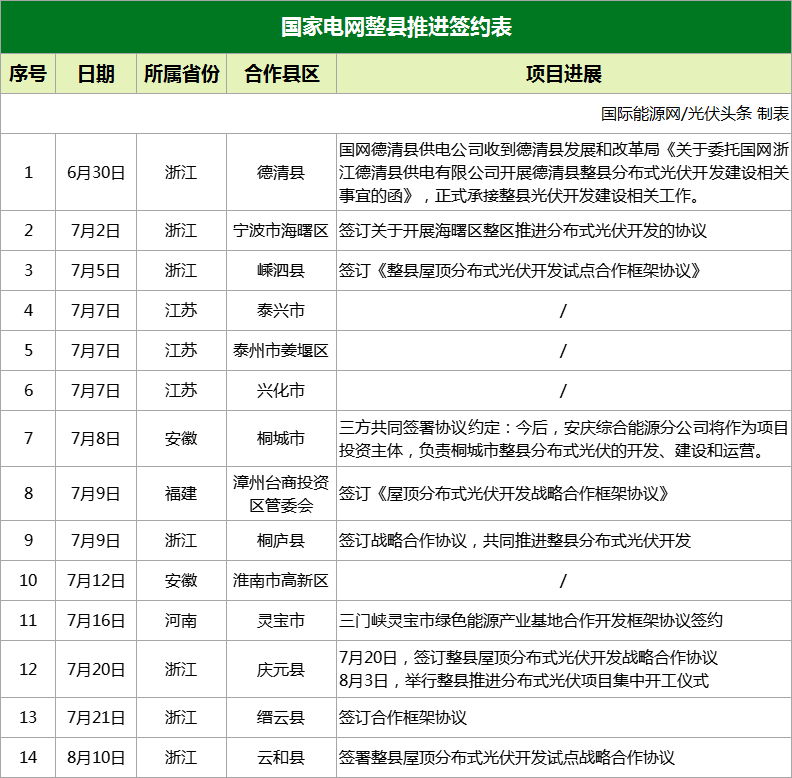The width and height of the screenshot is (792, 778).
Task: Select the 德清县 cell
Action: pyautogui.click(x=281, y=173)
